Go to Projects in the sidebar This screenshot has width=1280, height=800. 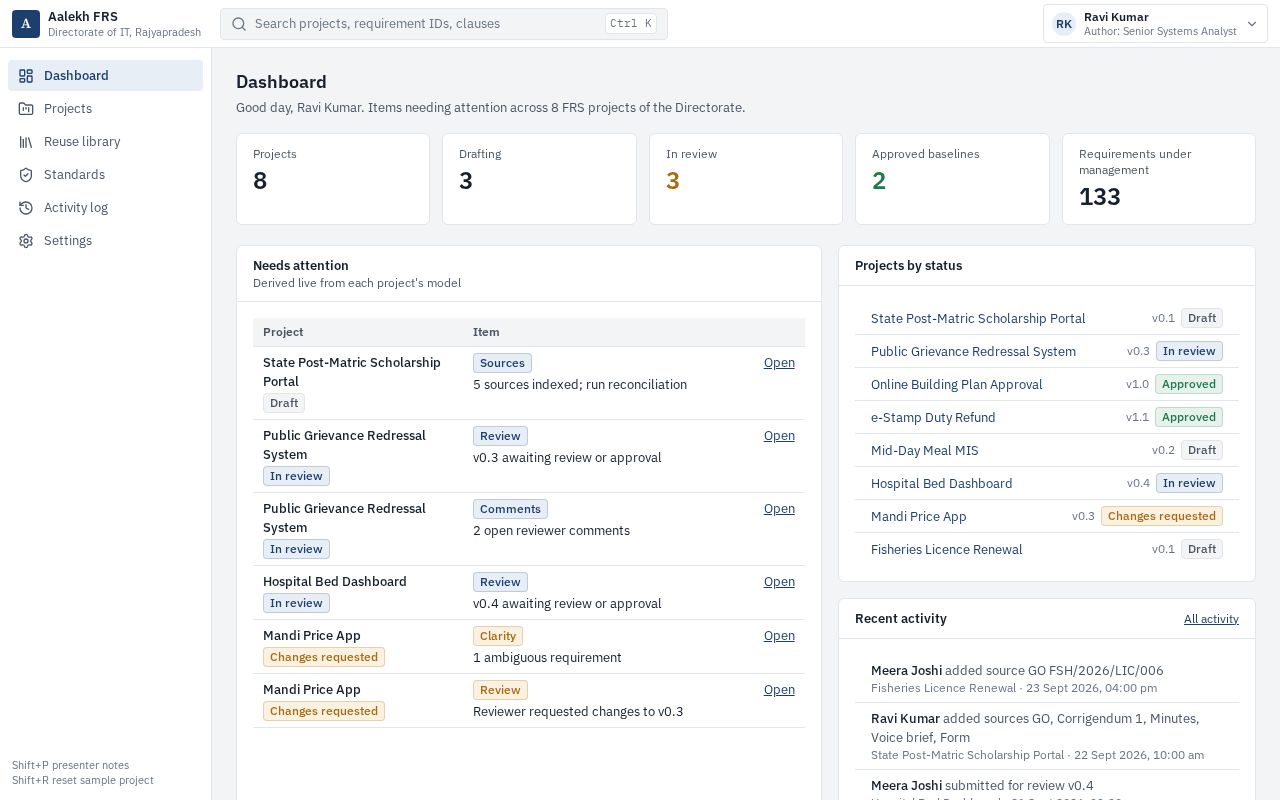(105, 109)
